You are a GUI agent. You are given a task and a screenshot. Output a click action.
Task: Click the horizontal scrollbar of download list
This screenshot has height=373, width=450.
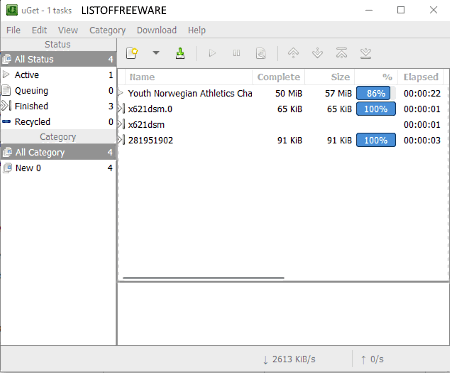(x=203, y=277)
